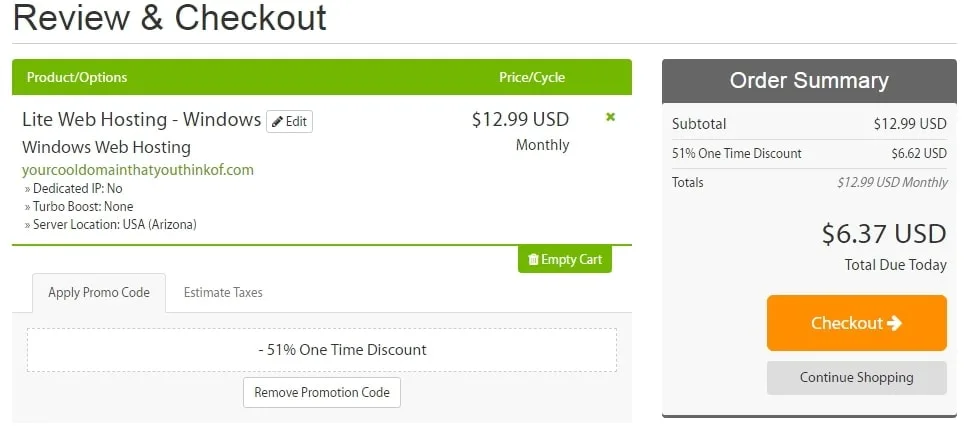Switch to the Estimate Taxes tab
973x426 pixels.
click(x=223, y=293)
